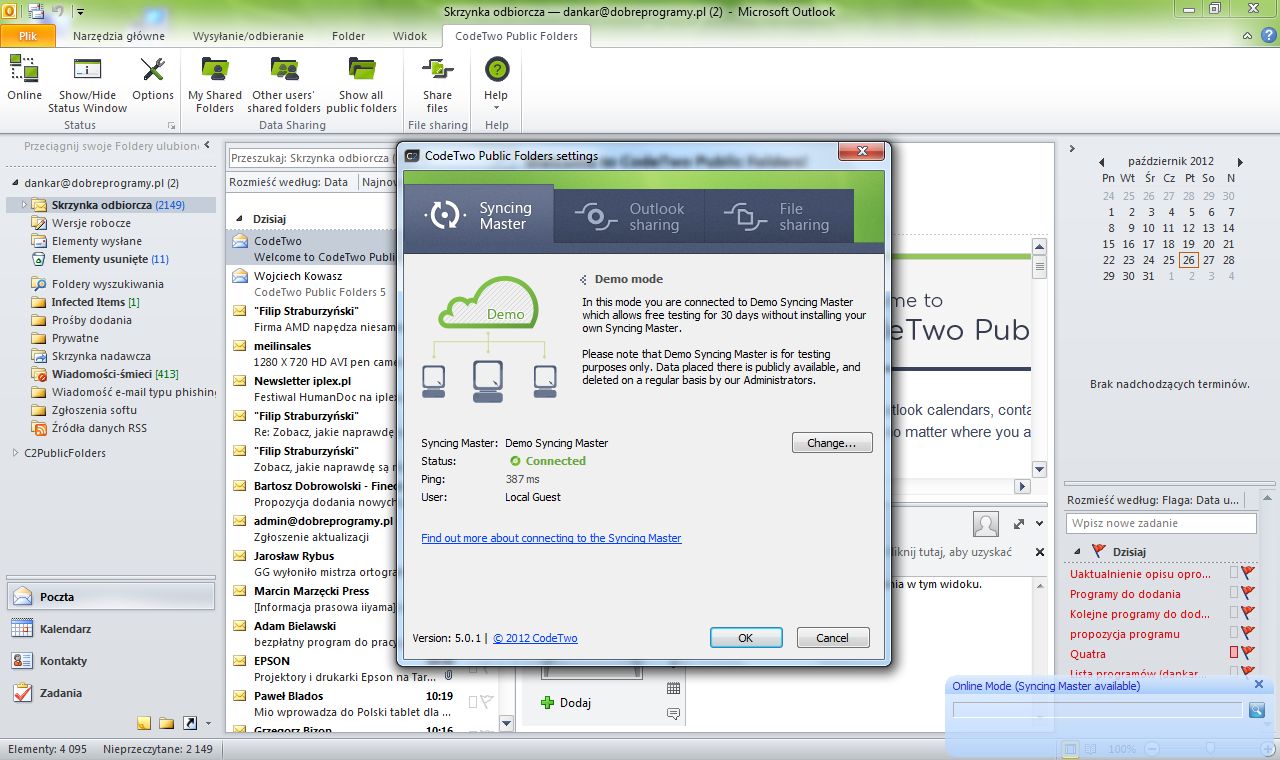The height and width of the screenshot is (760, 1280).
Task: Click Cancel in the settings dialog
Action: pos(833,637)
